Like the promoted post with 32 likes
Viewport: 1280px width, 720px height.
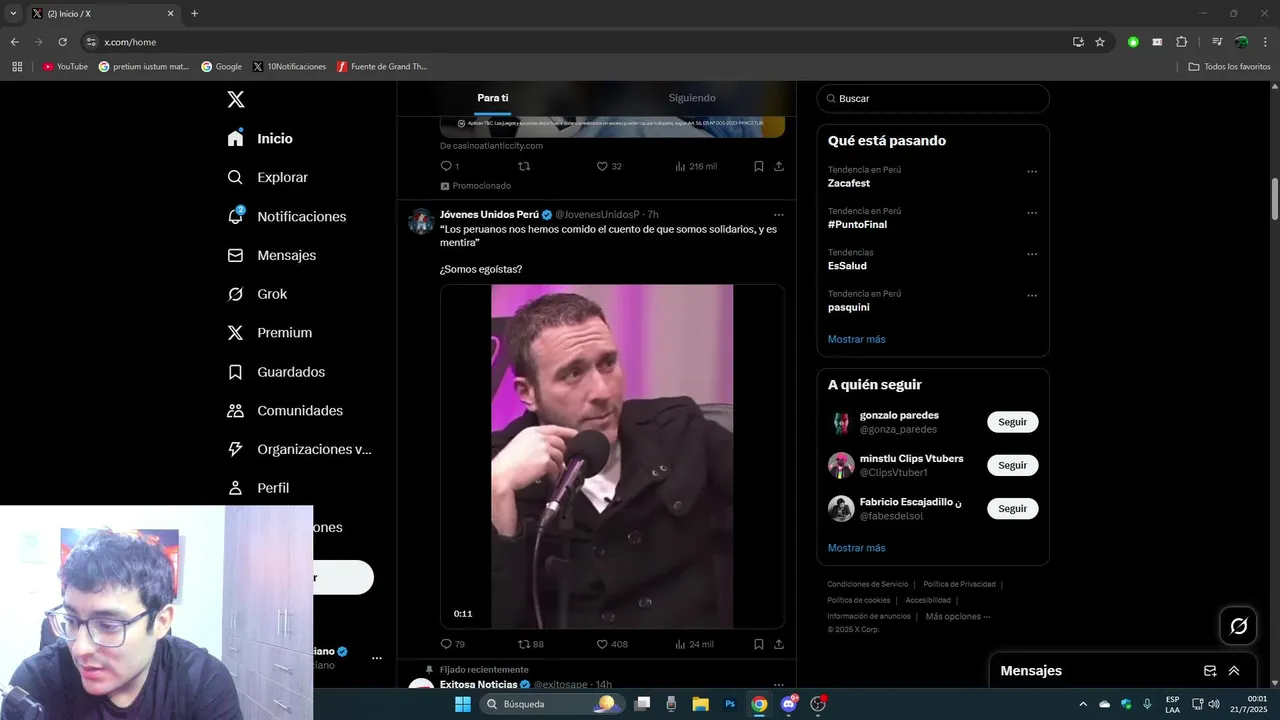pos(609,166)
